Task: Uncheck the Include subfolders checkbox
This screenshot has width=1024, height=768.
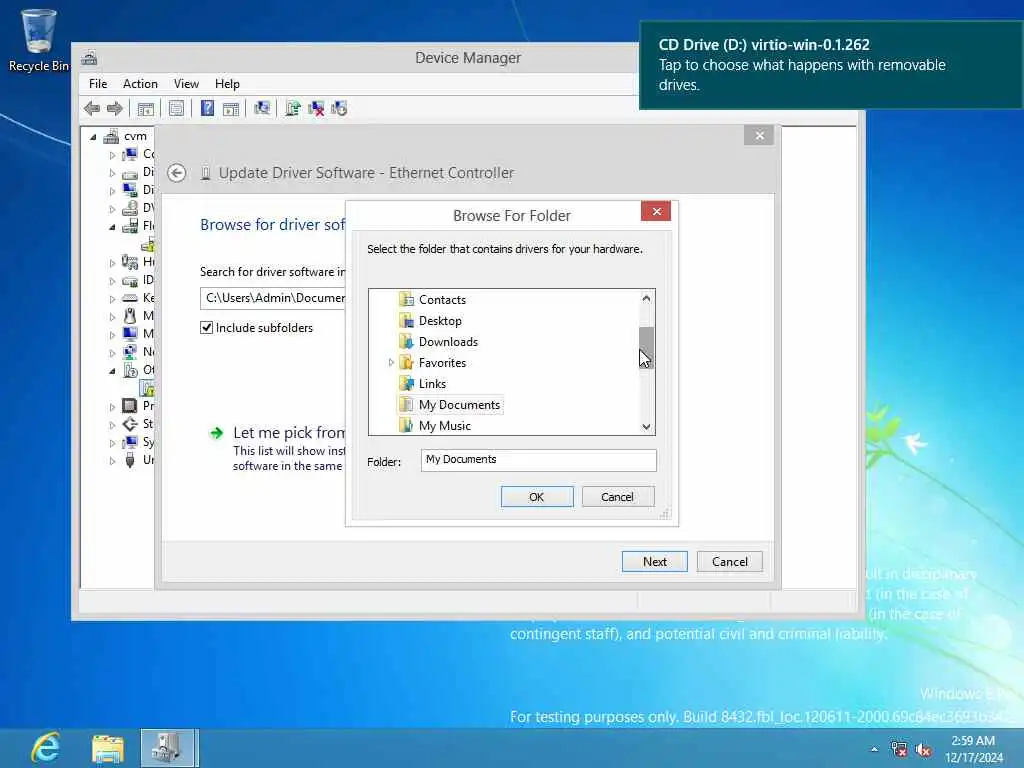Action: coord(206,328)
